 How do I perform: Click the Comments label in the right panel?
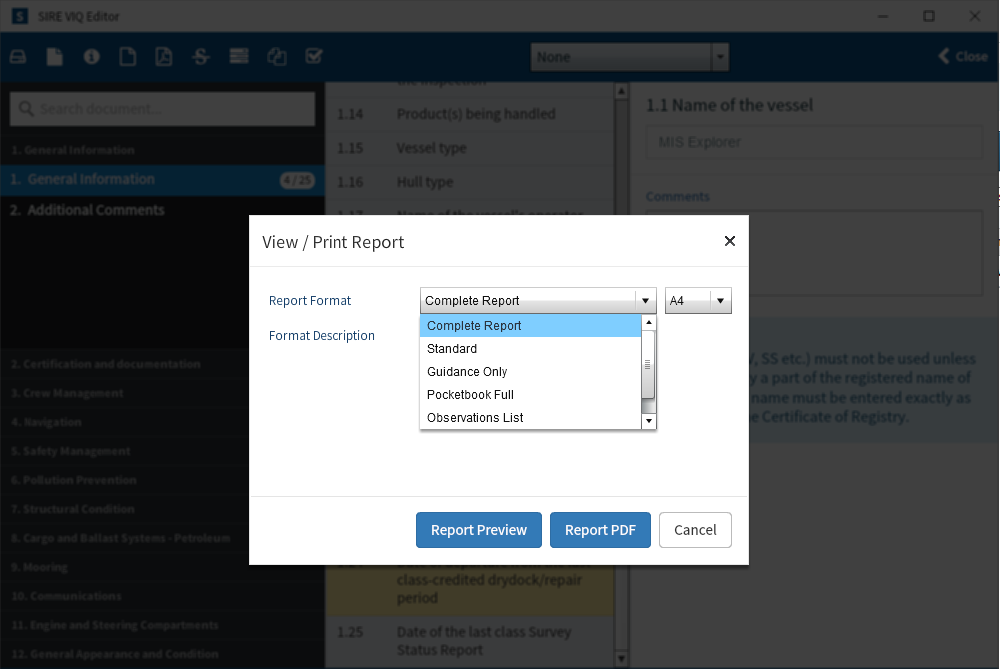677,196
